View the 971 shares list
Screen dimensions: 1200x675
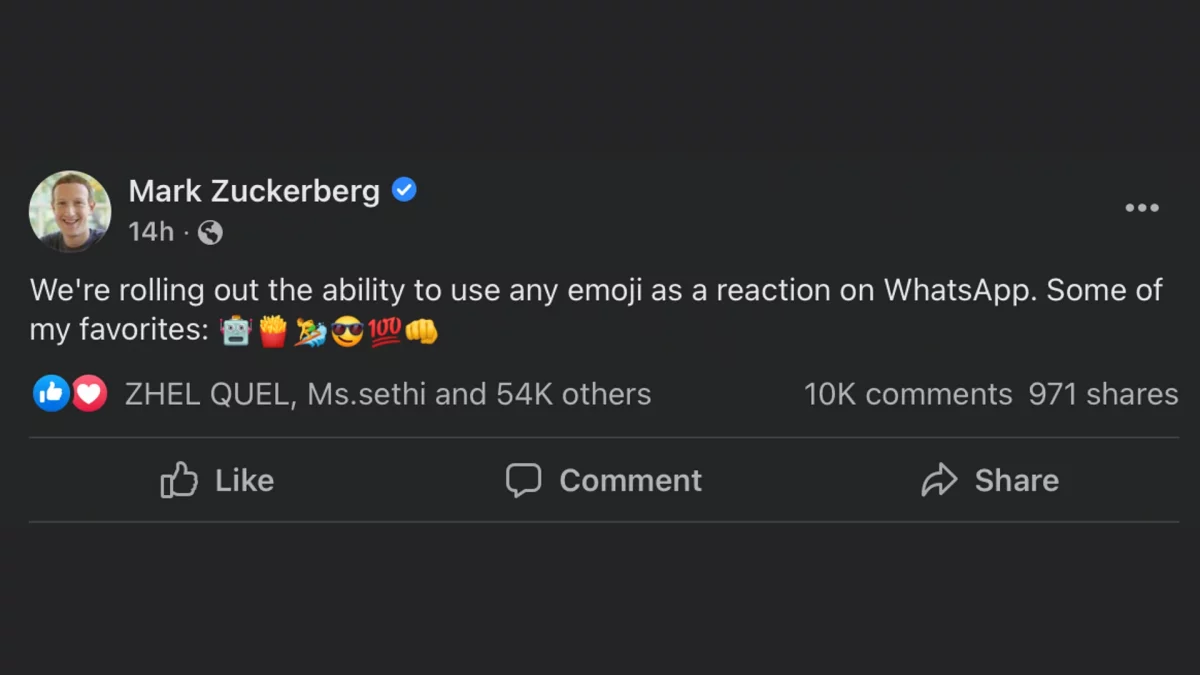[1103, 394]
